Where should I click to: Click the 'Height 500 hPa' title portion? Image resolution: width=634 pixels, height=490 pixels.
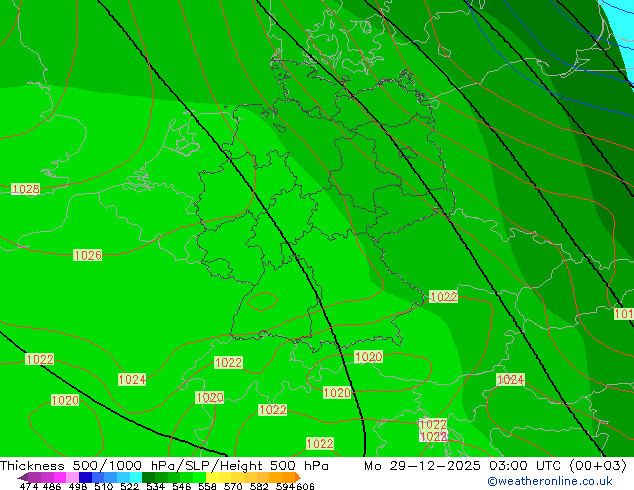click(275, 466)
